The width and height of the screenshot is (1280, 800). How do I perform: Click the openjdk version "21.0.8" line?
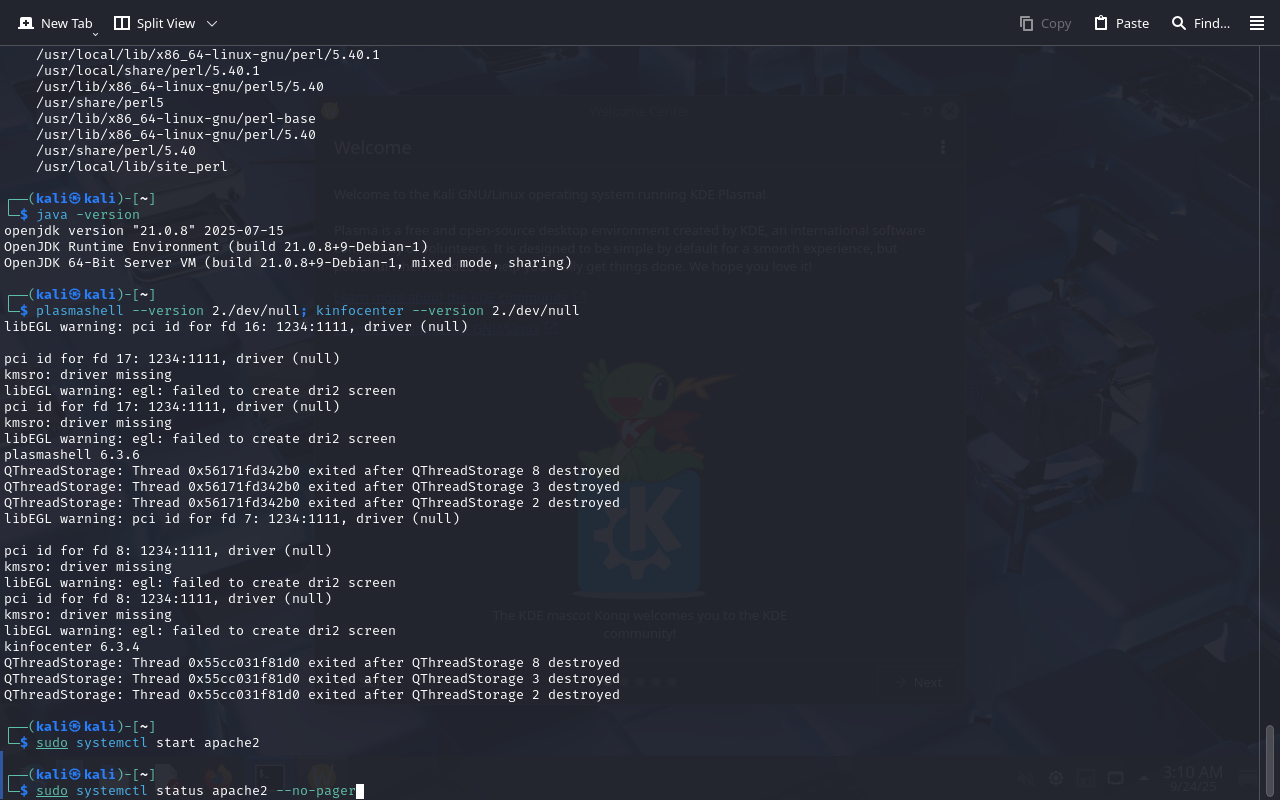(x=144, y=231)
